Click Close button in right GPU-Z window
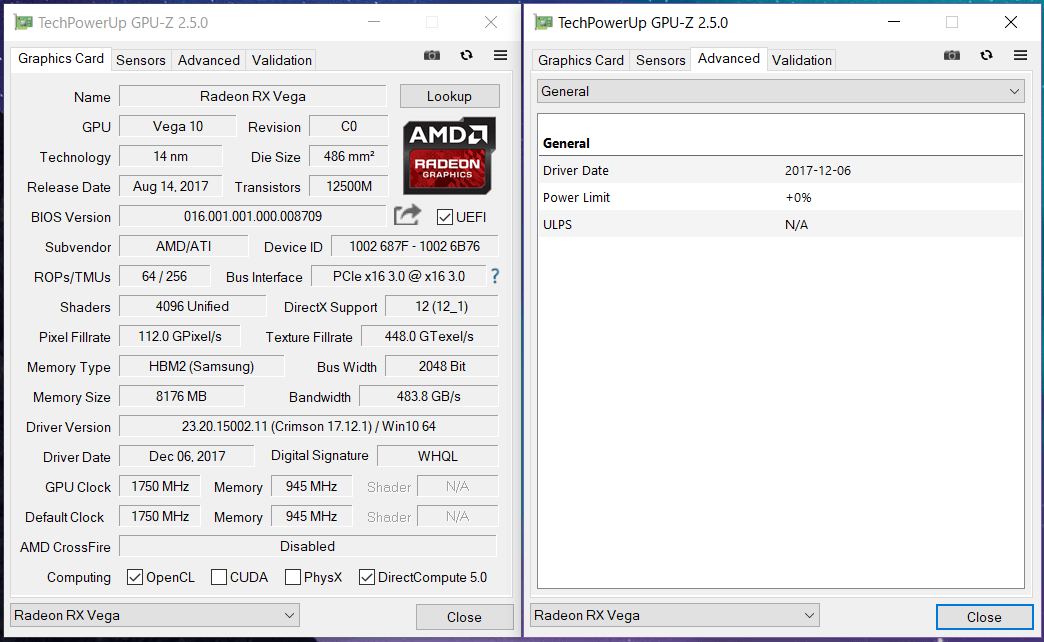This screenshot has width=1044, height=642. tap(984, 617)
